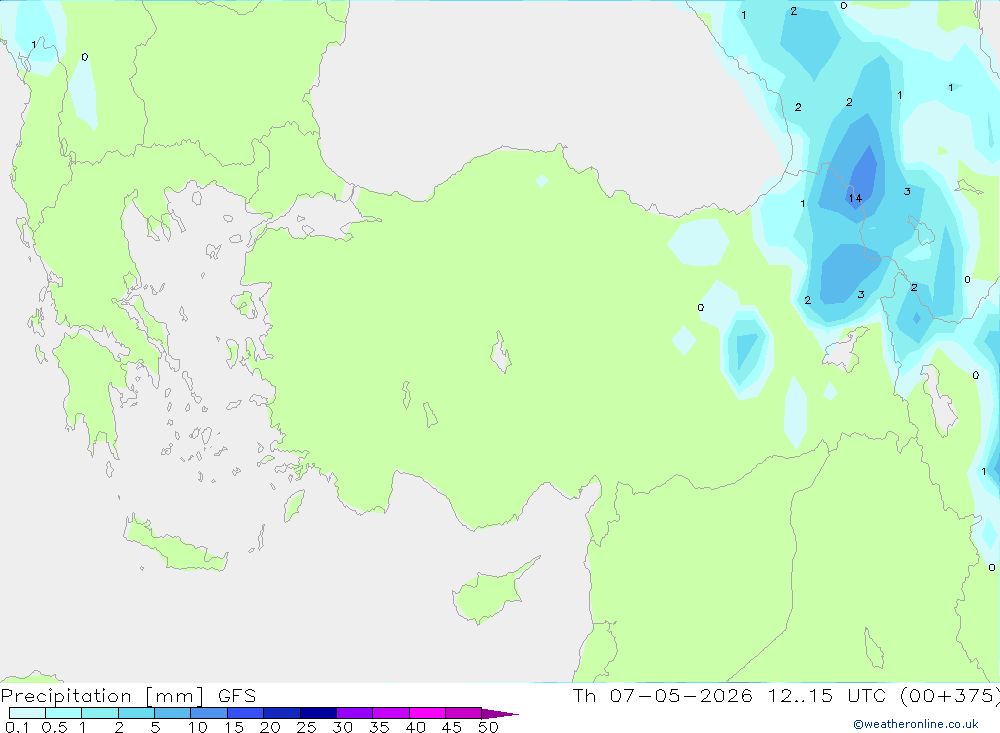Click legend swatch between 10 and 15

(209, 713)
